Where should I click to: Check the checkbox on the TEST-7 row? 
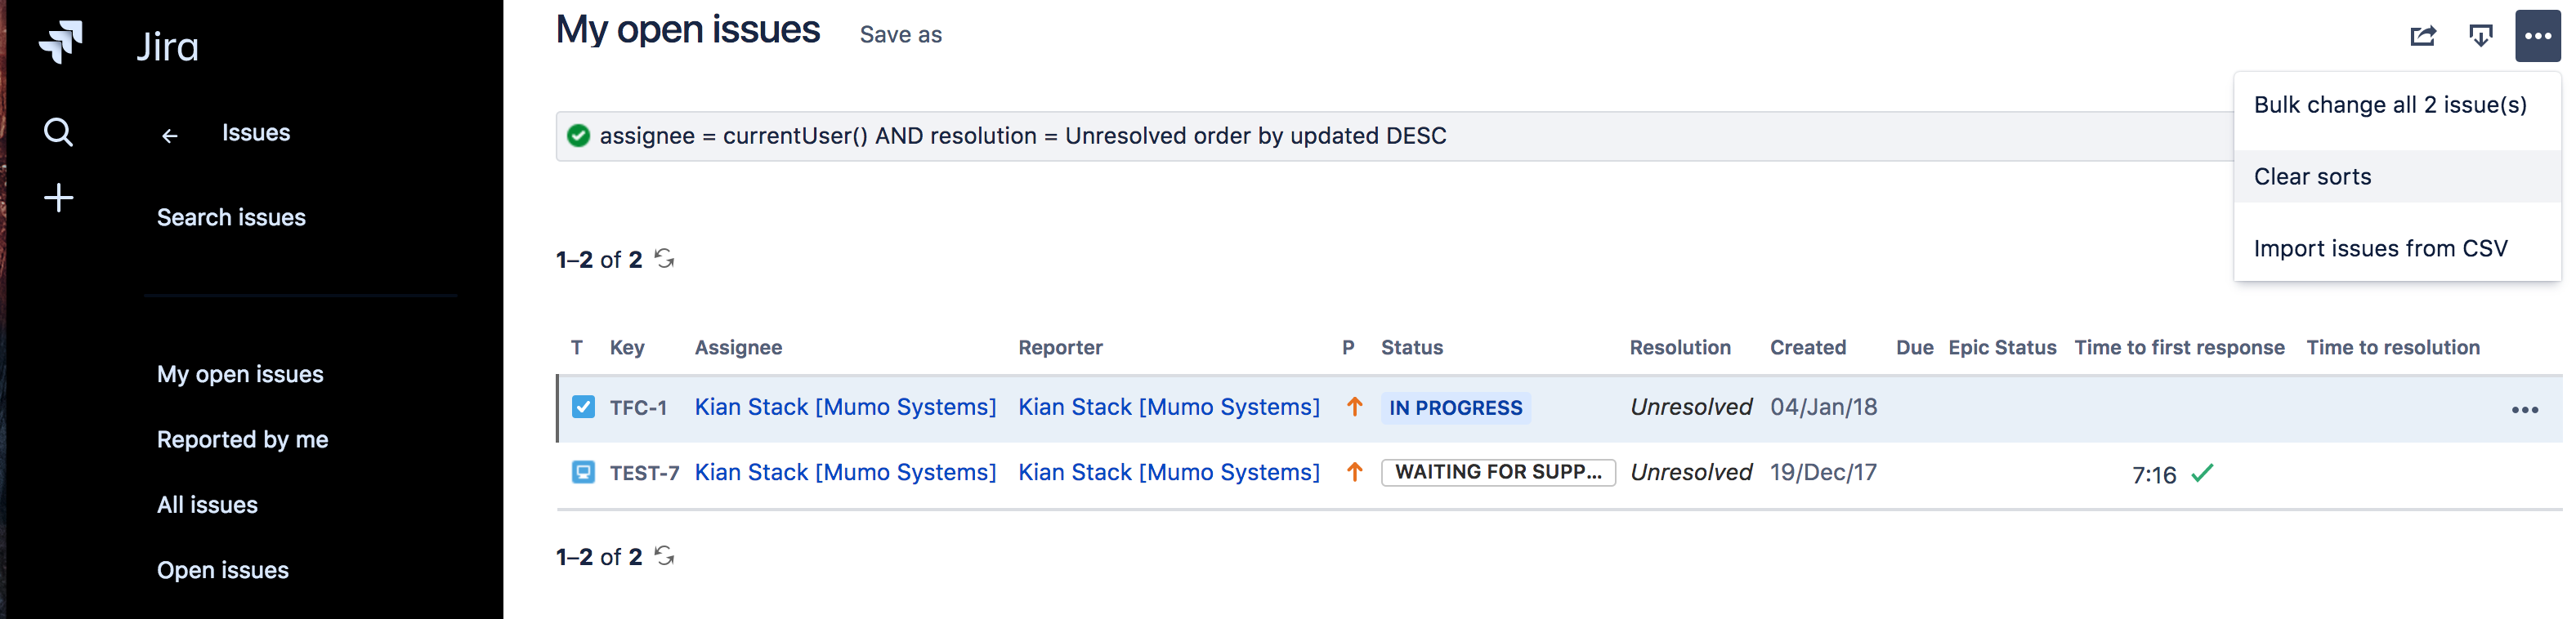tap(583, 472)
